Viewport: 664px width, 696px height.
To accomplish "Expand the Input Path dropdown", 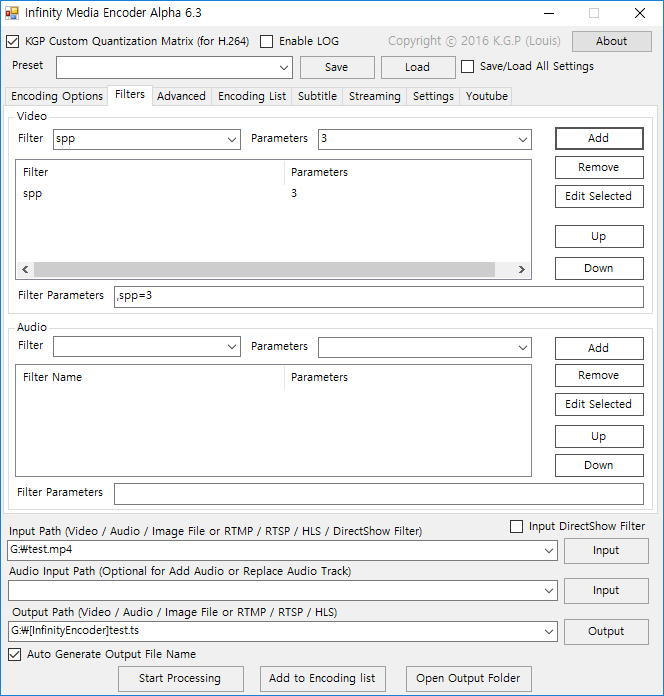I will pos(549,551).
